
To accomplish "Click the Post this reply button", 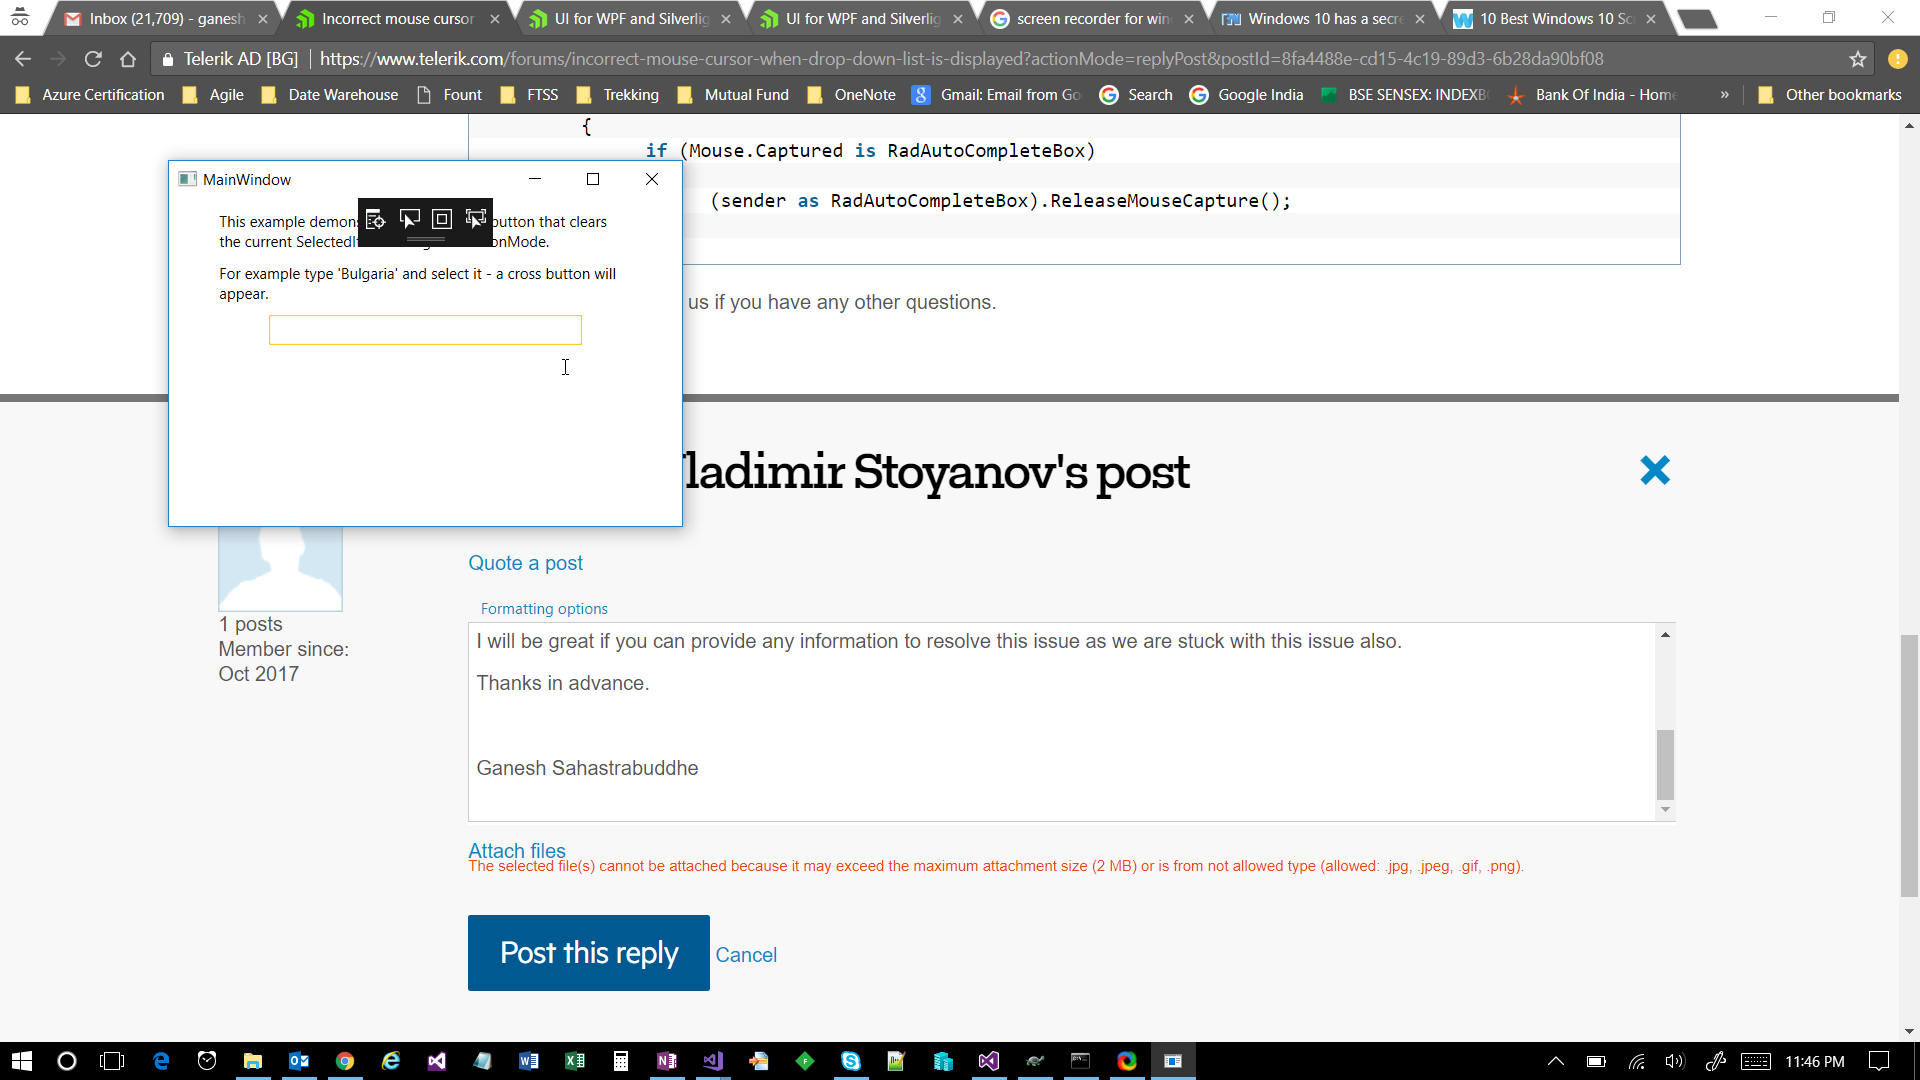I will 588,953.
